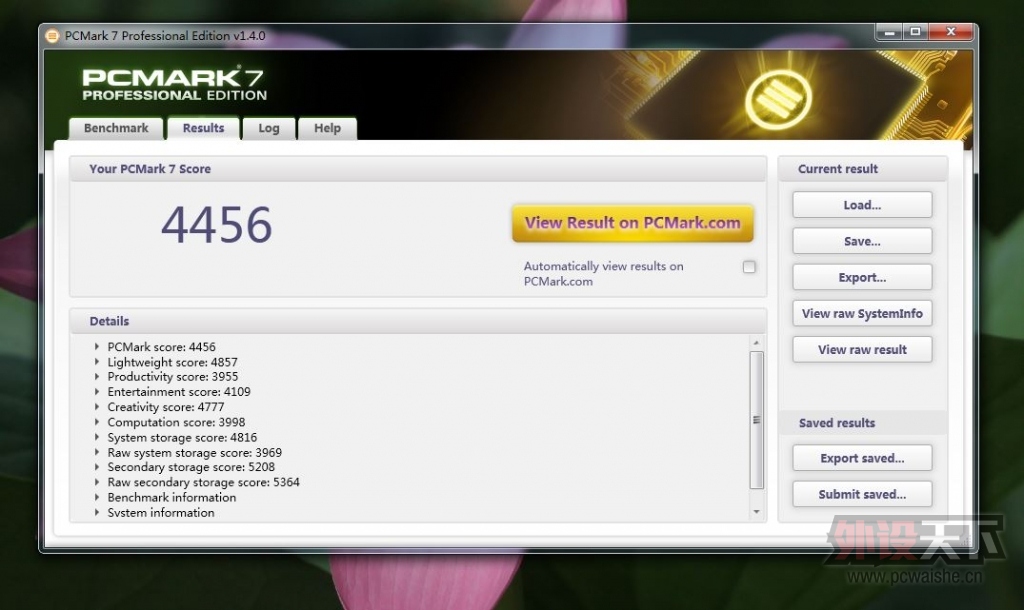Image resolution: width=1024 pixels, height=610 pixels.
Task: Maximize the PCMark 7 window
Action: tap(915, 32)
